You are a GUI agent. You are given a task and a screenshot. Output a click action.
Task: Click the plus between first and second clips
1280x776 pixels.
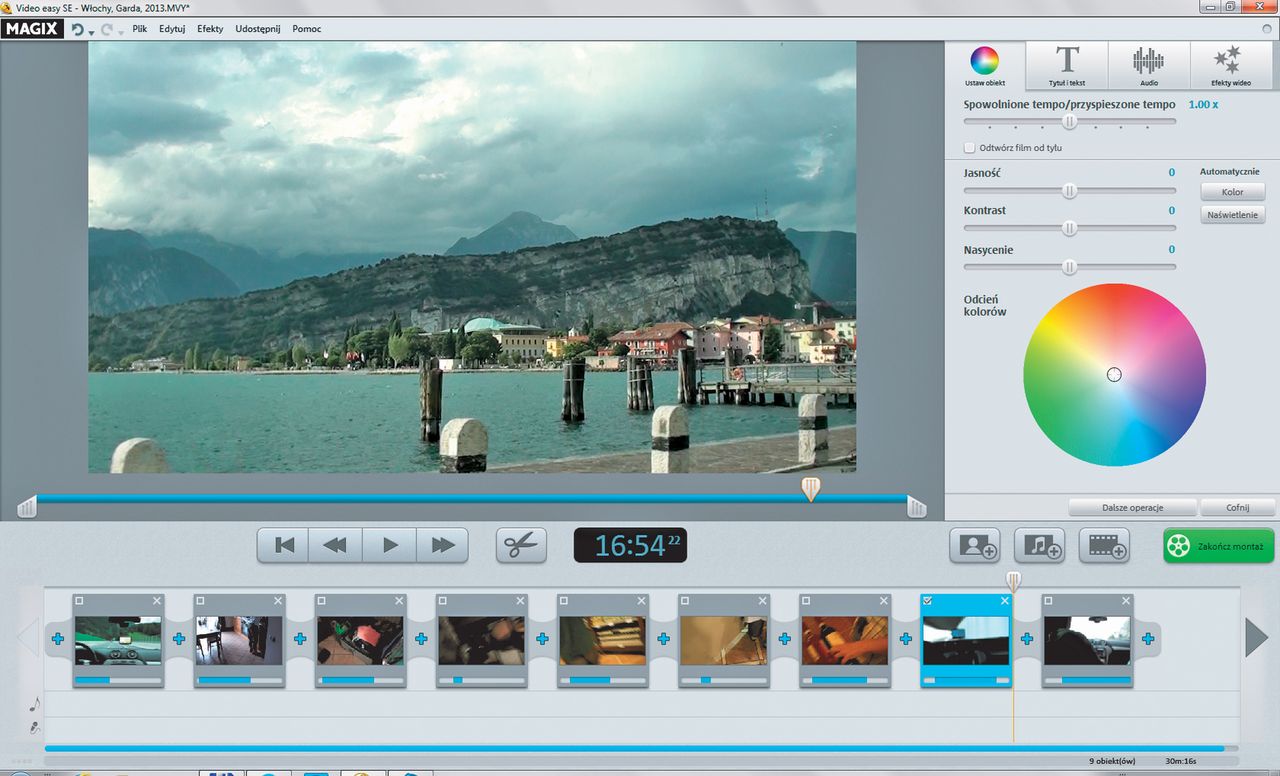pos(178,638)
